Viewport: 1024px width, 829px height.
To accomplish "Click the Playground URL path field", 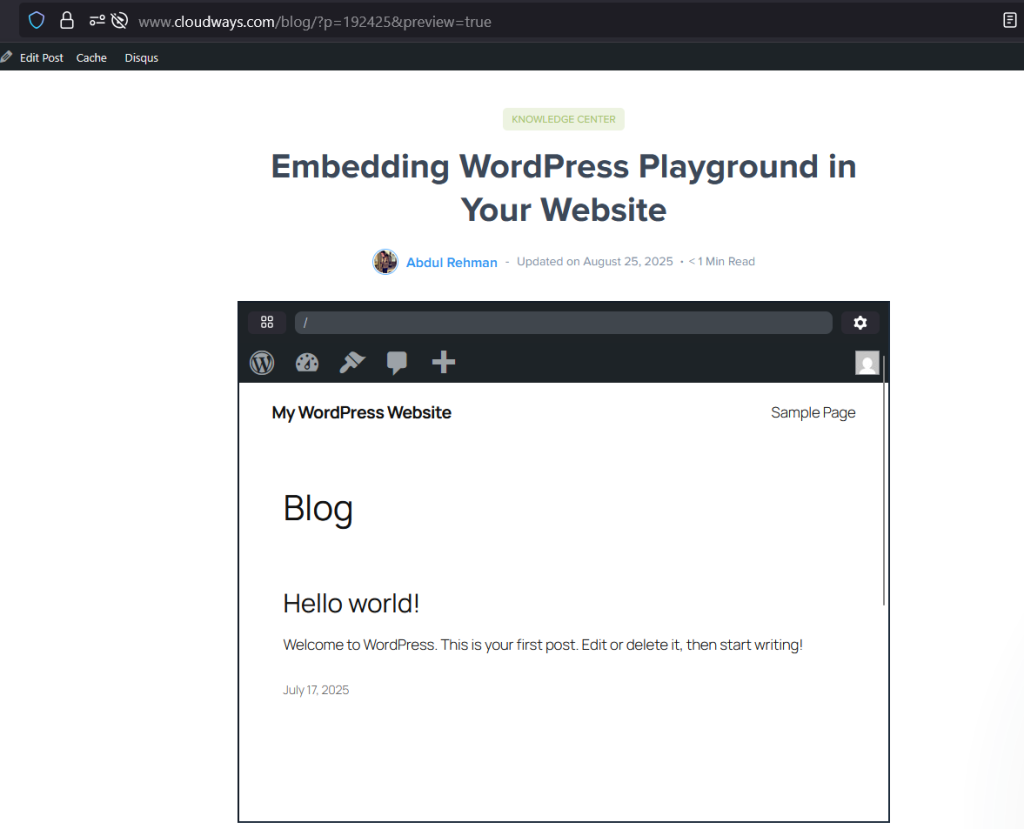I will click(x=564, y=323).
